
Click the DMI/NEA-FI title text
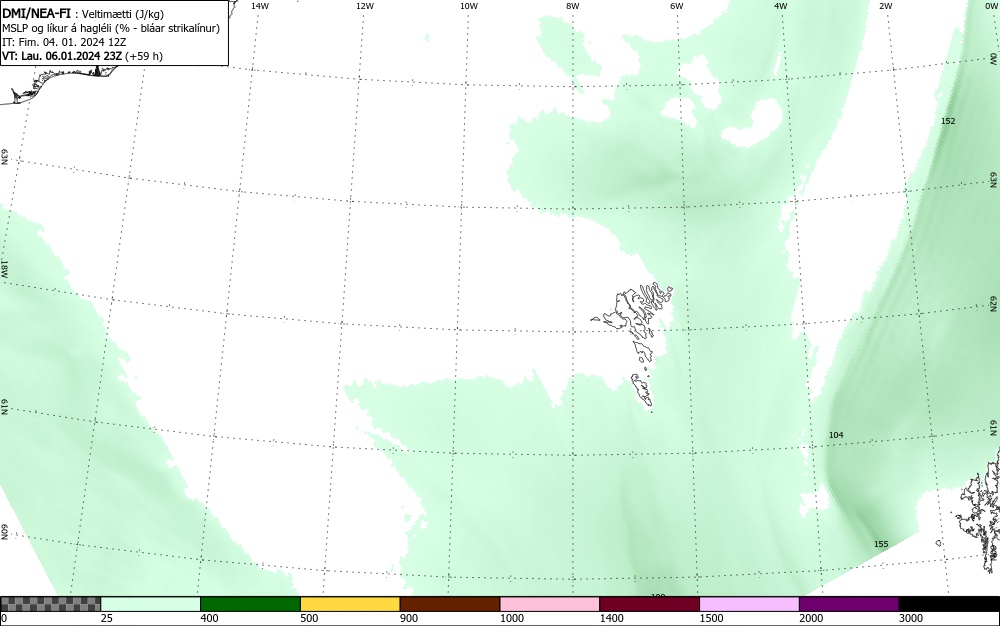(x=36, y=13)
